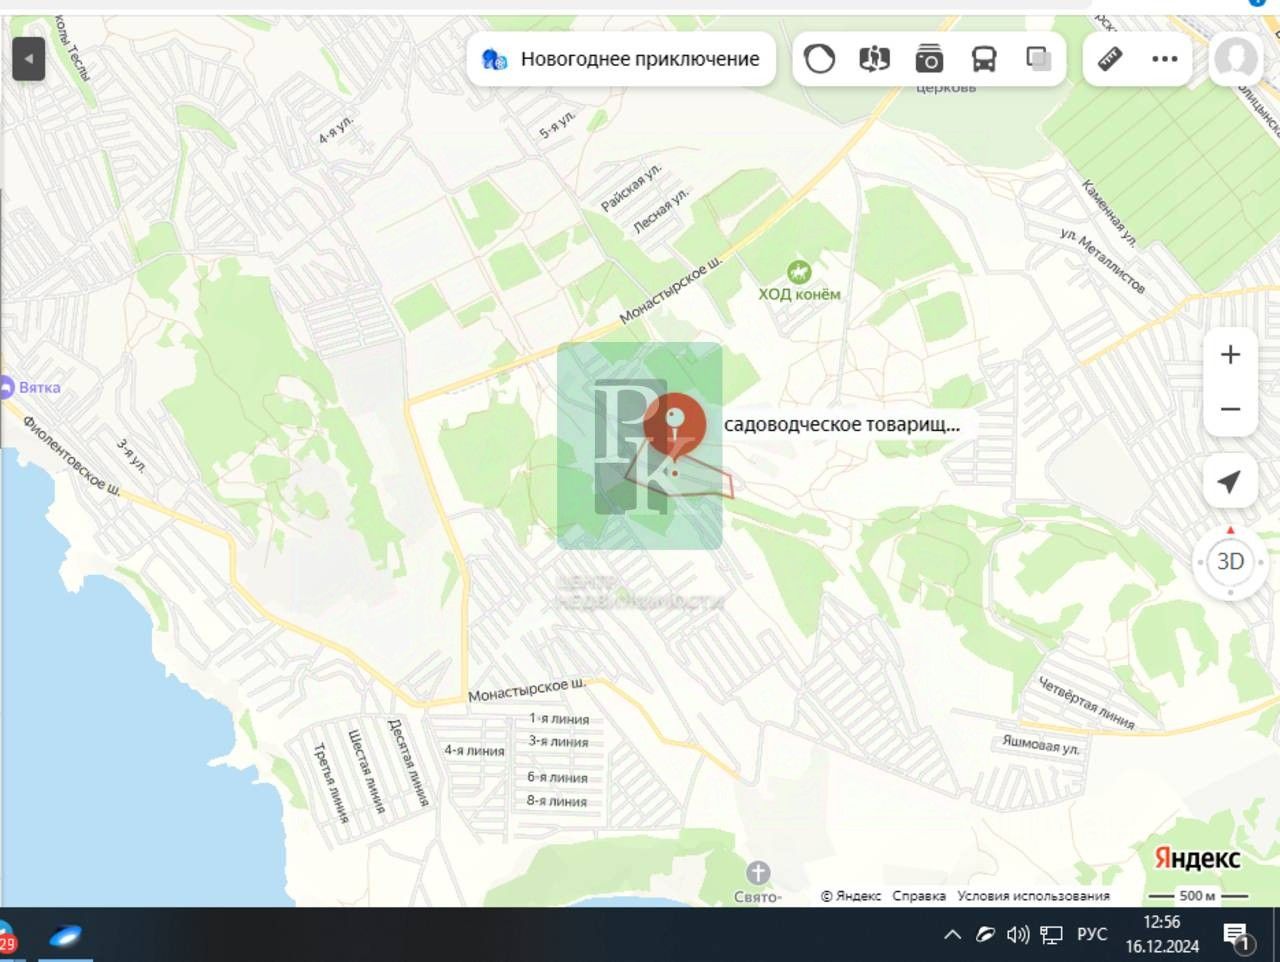
Task: Switch the РУС input language
Action: click(x=1092, y=935)
